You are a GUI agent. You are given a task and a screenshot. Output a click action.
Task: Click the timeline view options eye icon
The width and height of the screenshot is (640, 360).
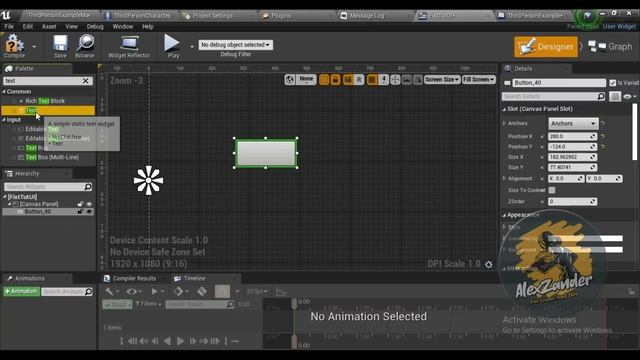click(x=131, y=291)
